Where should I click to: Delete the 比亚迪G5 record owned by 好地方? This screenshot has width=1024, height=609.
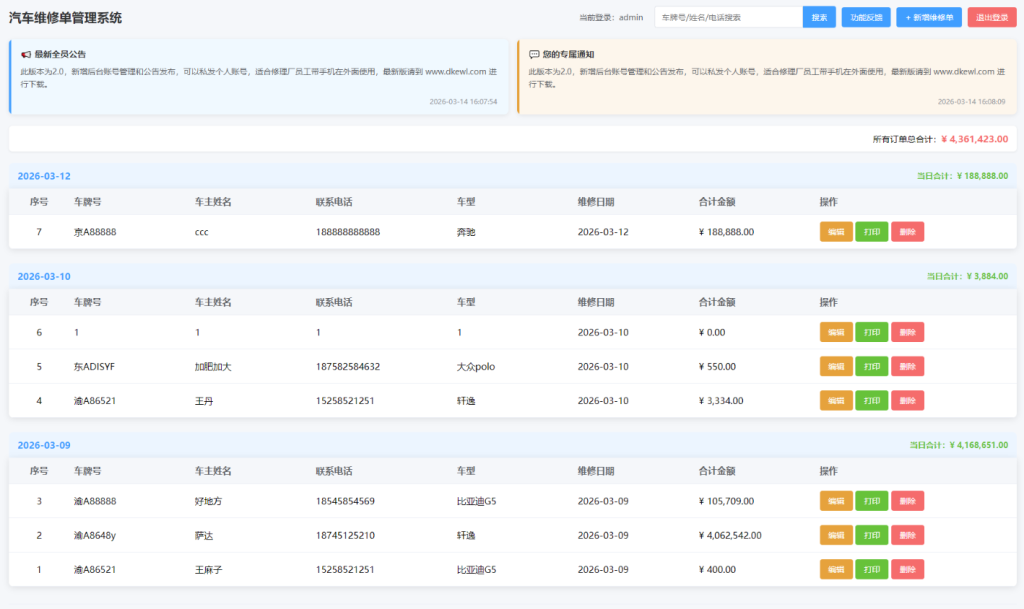pos(907,500)
